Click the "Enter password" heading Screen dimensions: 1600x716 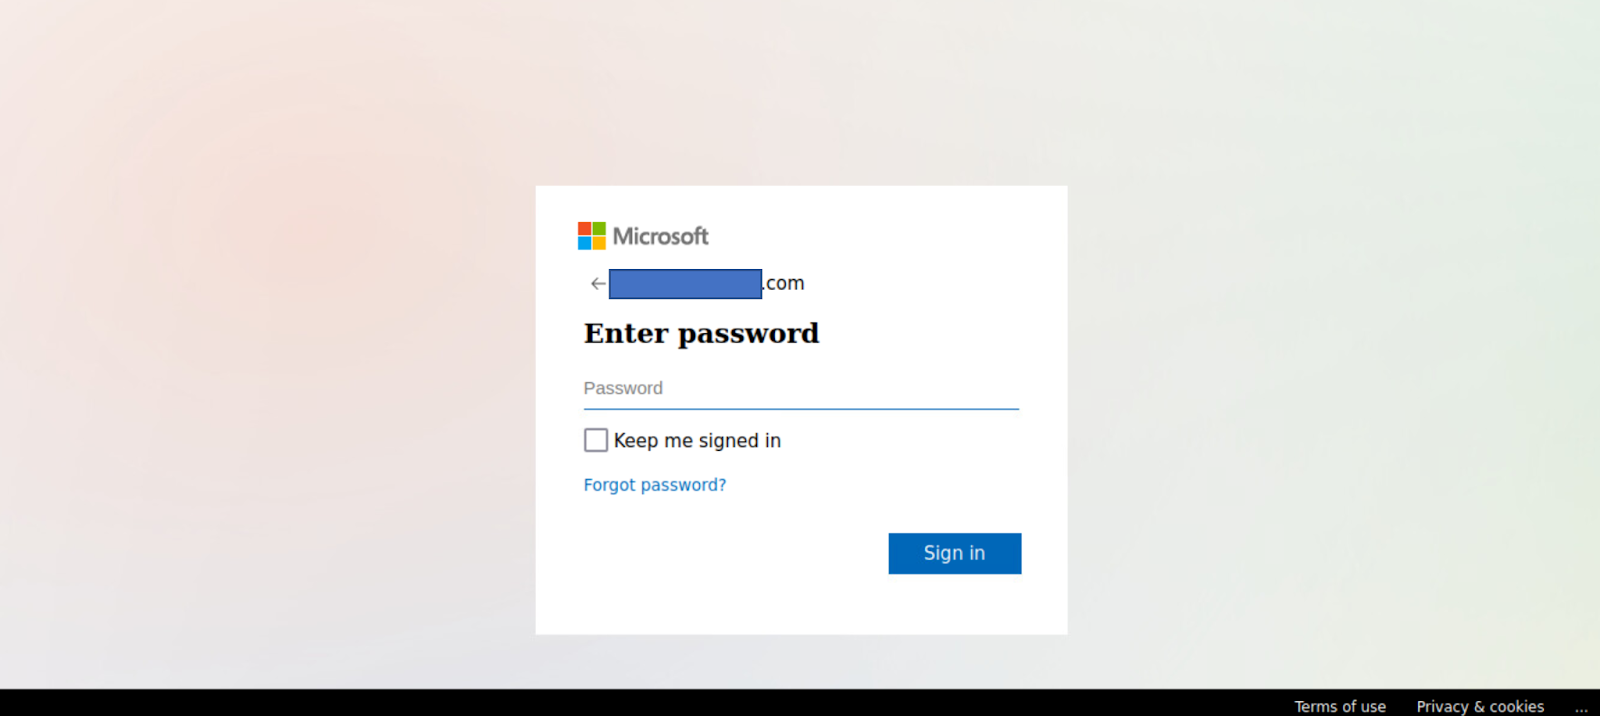pos(701,333)
